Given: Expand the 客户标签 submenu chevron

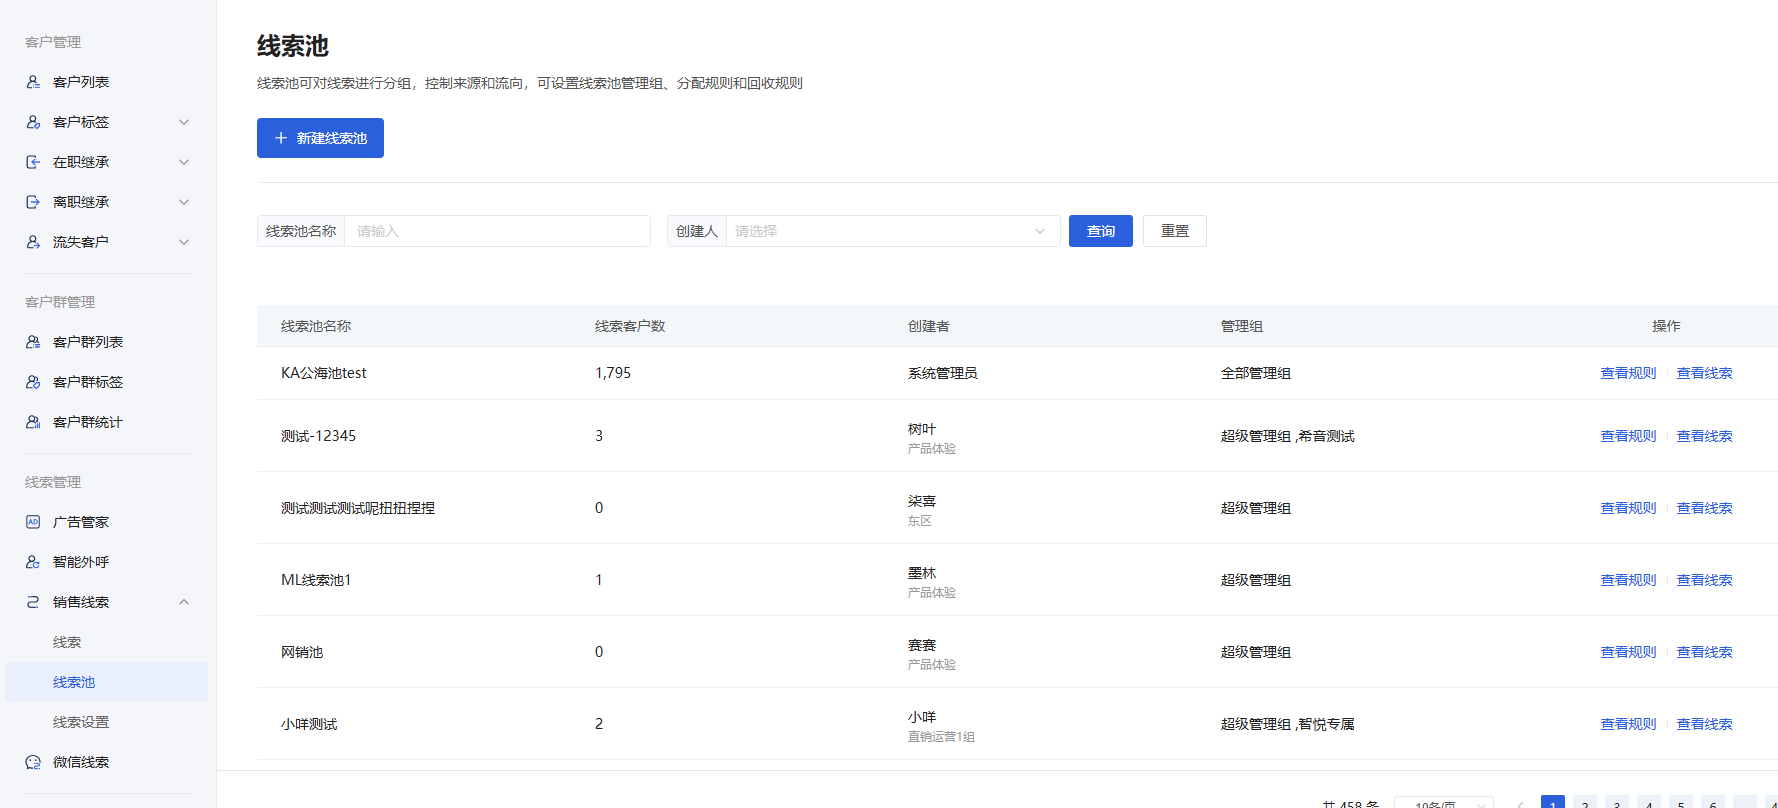Looking at the screenshot, I should (x=184, y=122).
